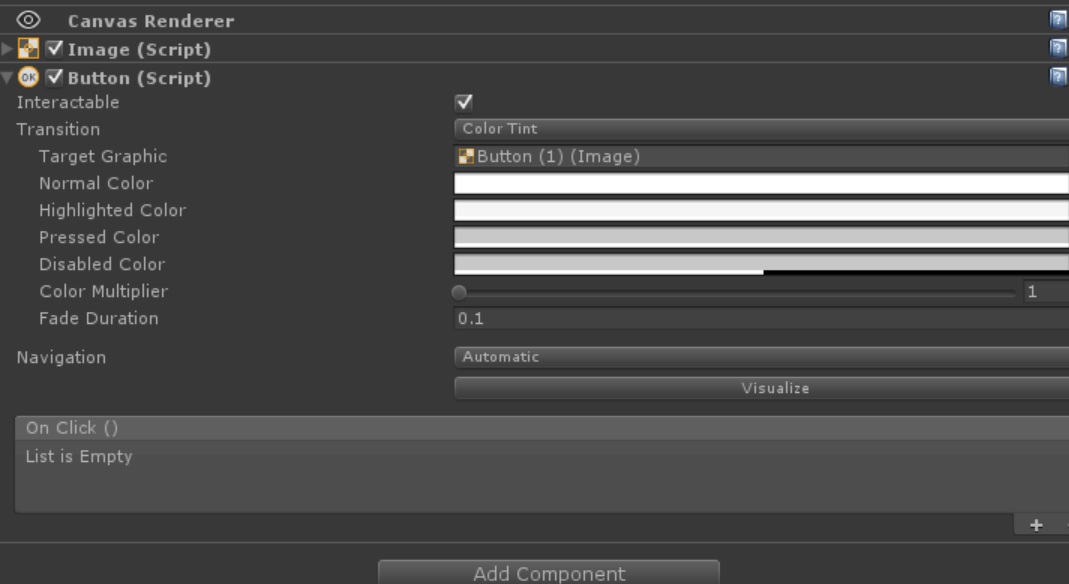Open help for Canvas Renderer component
The image size is (1069, 584).
pos(1058,20)
